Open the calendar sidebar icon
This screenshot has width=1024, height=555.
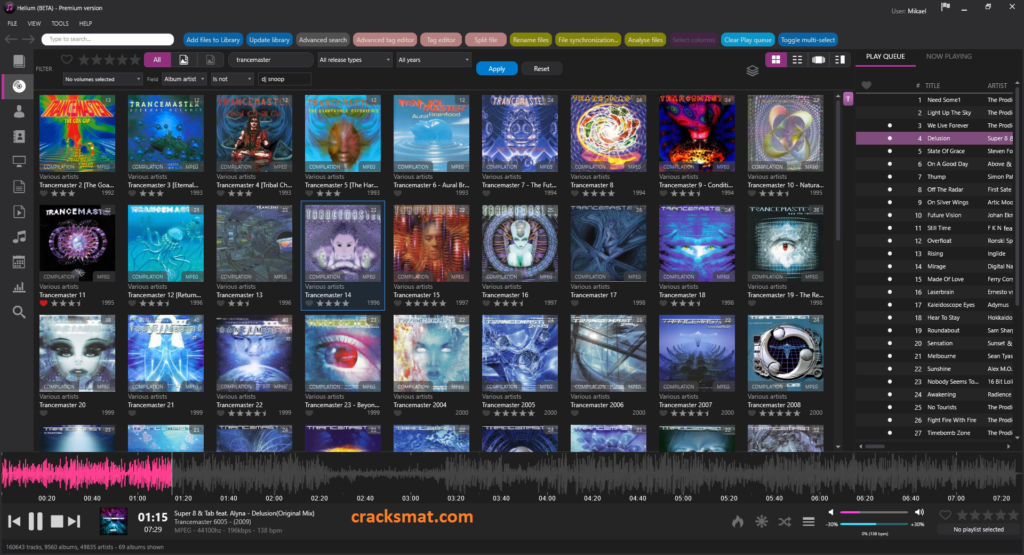19,262
